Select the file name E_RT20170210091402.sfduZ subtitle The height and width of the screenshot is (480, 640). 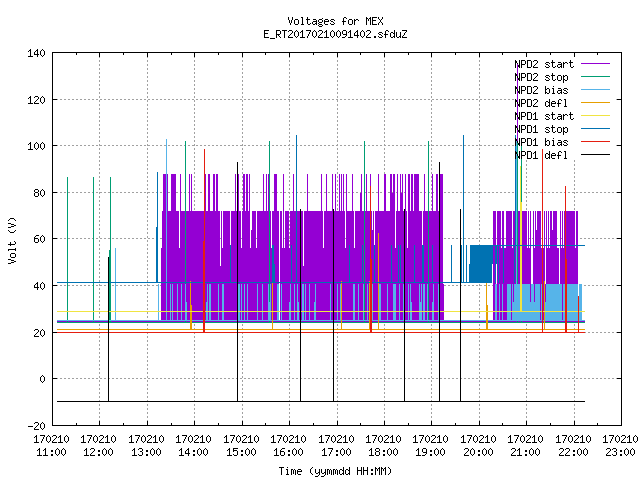coord(335,34)
